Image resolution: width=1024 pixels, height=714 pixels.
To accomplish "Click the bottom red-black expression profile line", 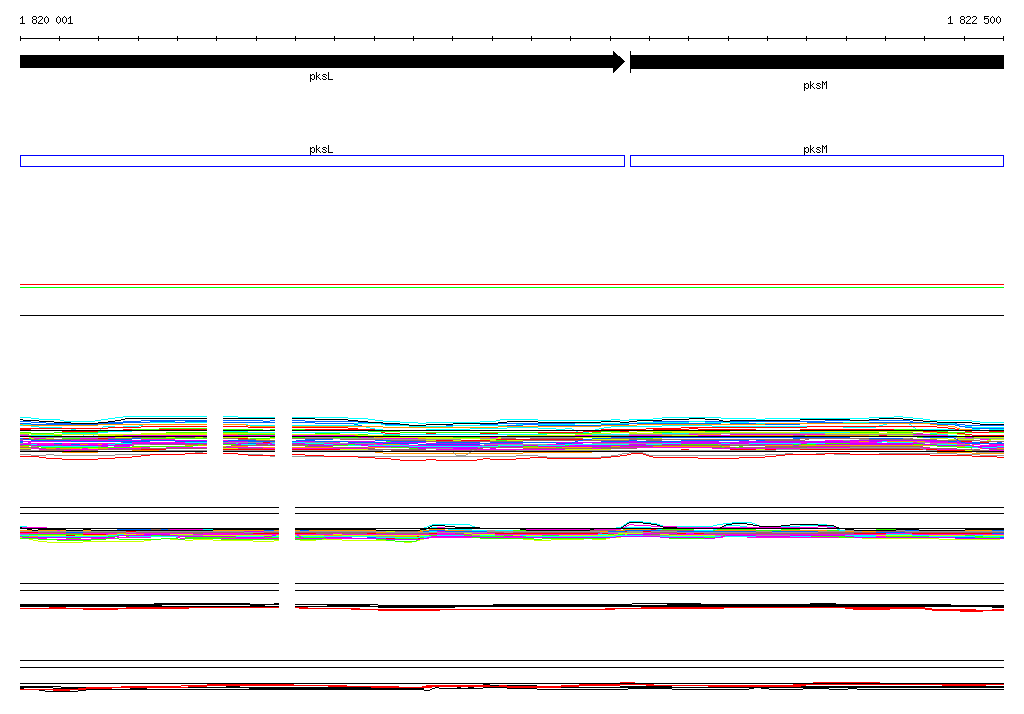I will click(512, 687).
